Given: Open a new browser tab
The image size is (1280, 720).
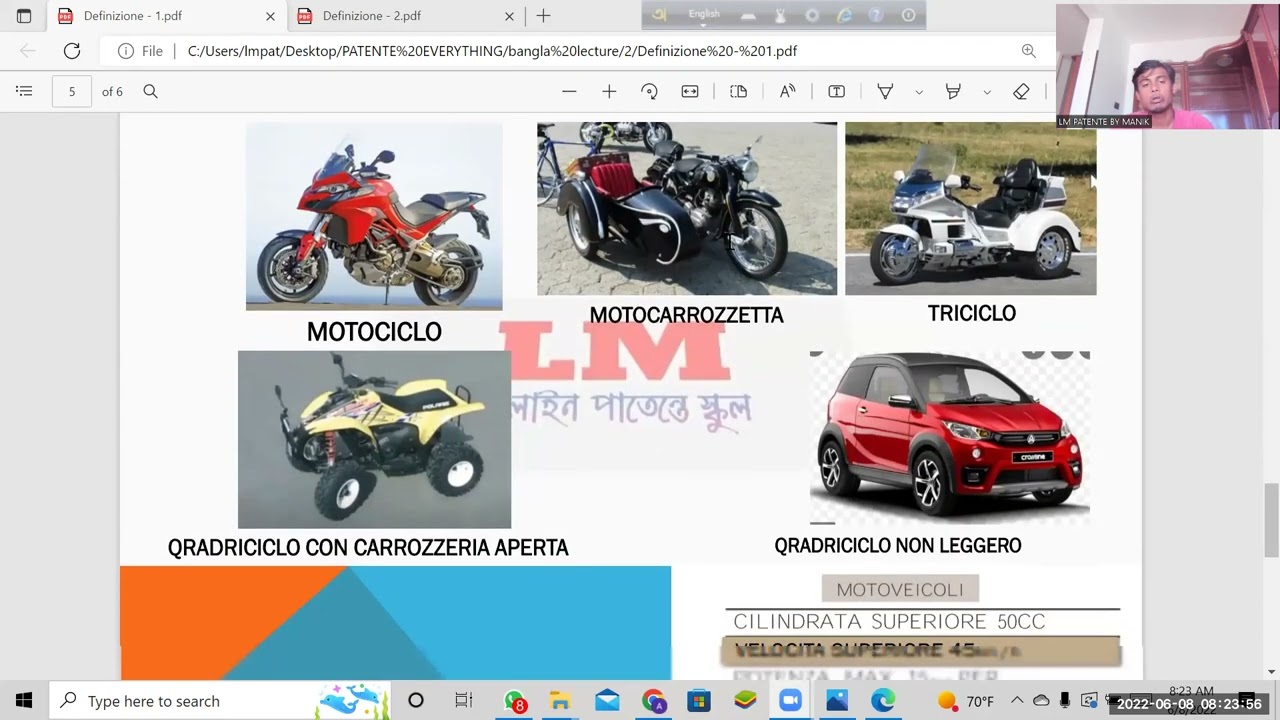Looking at the screenshot, I should (543, 16).
